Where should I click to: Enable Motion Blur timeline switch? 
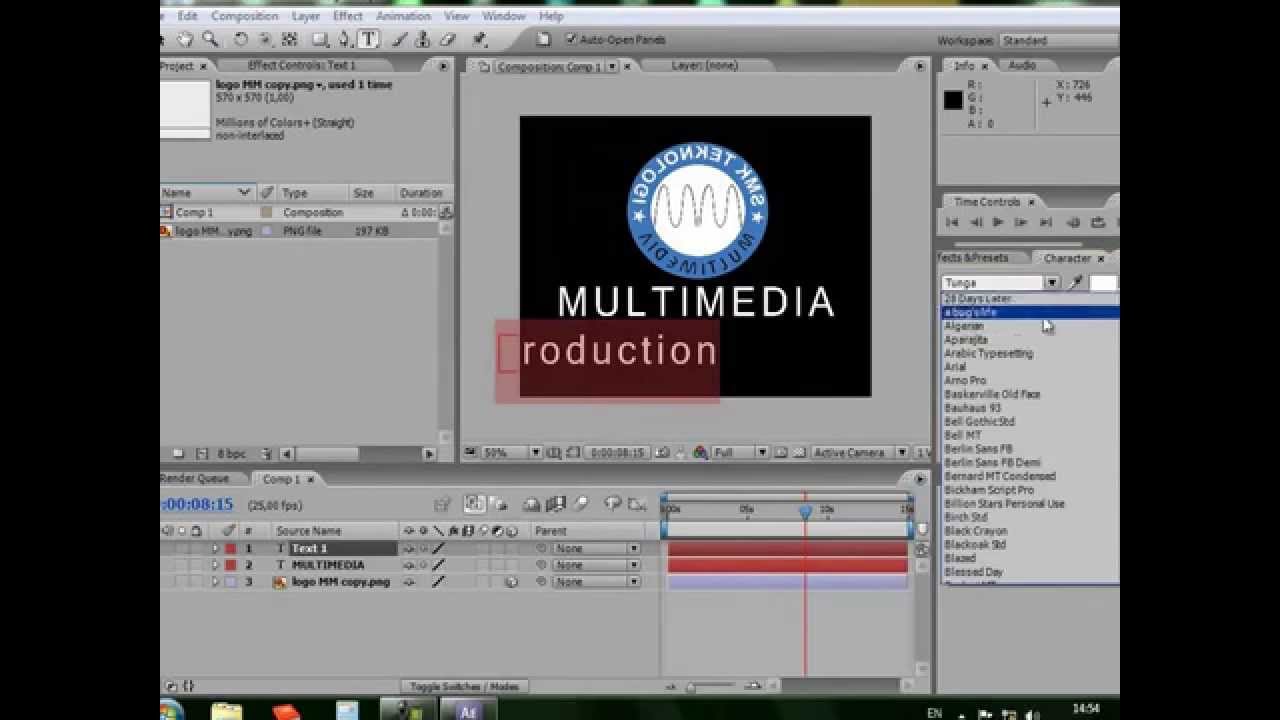tap(580, 505)
